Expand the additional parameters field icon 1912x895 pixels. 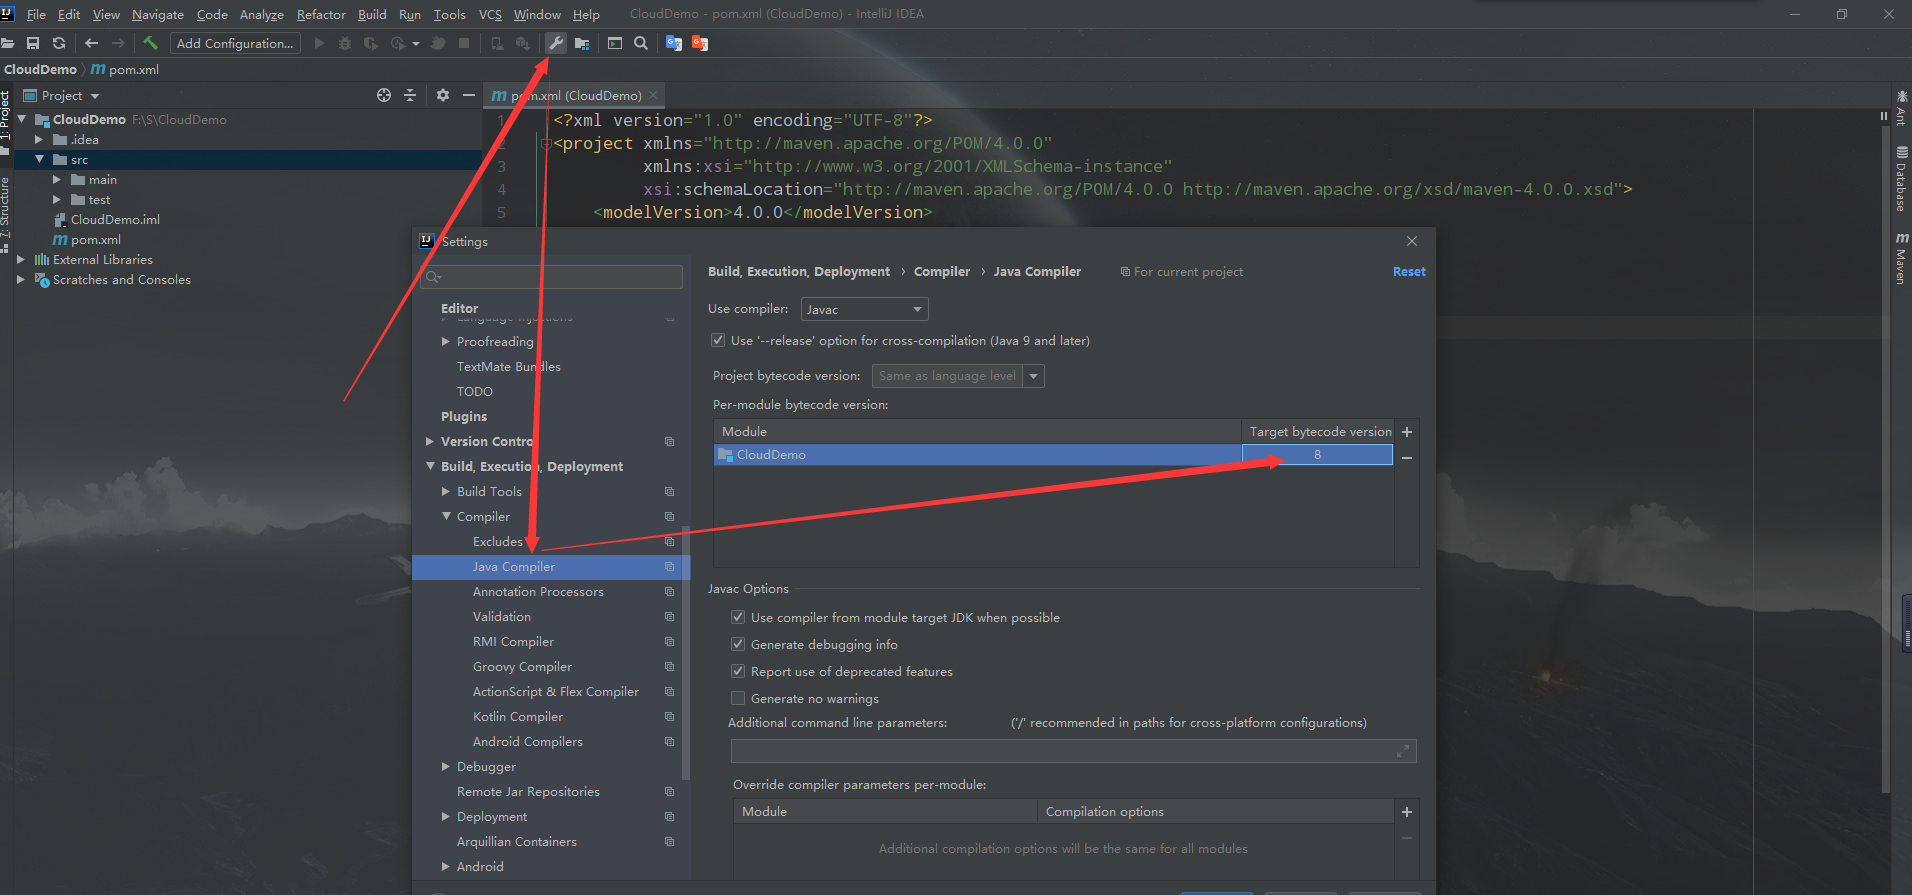[1403, 750]
